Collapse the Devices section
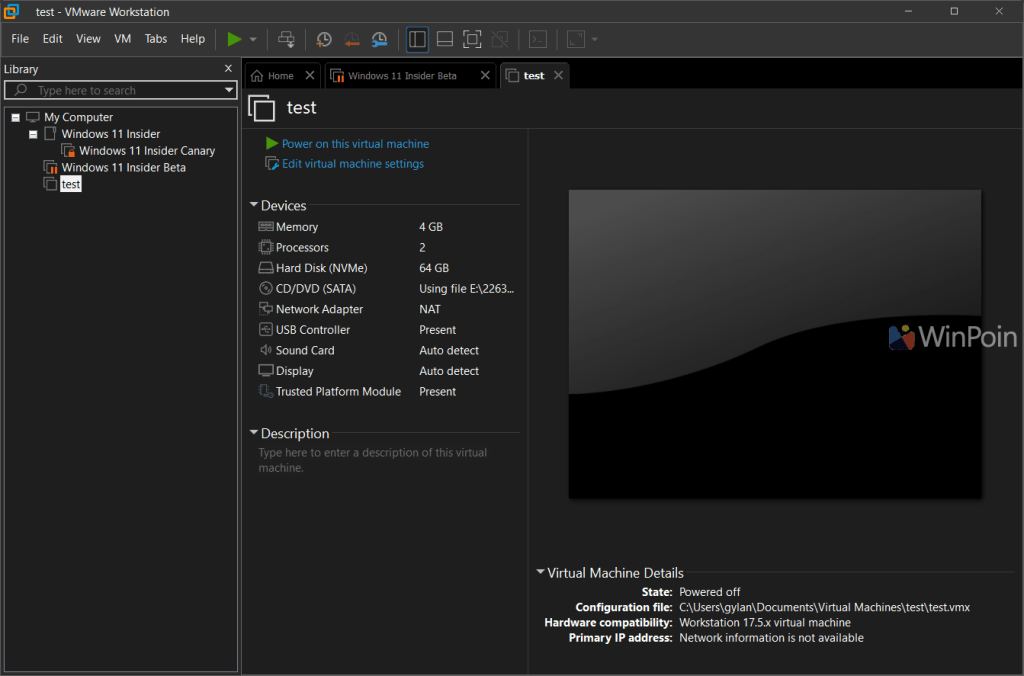The height and width of the screenshot is (676, 1024). [254, 205]
